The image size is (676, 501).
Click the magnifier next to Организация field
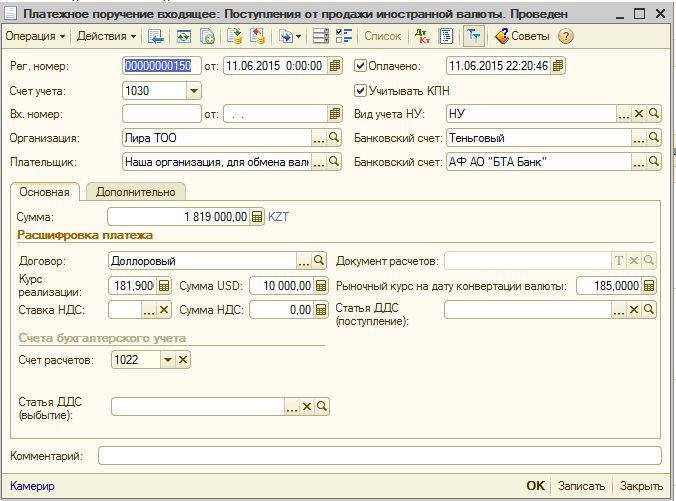[x=334, y=138]
